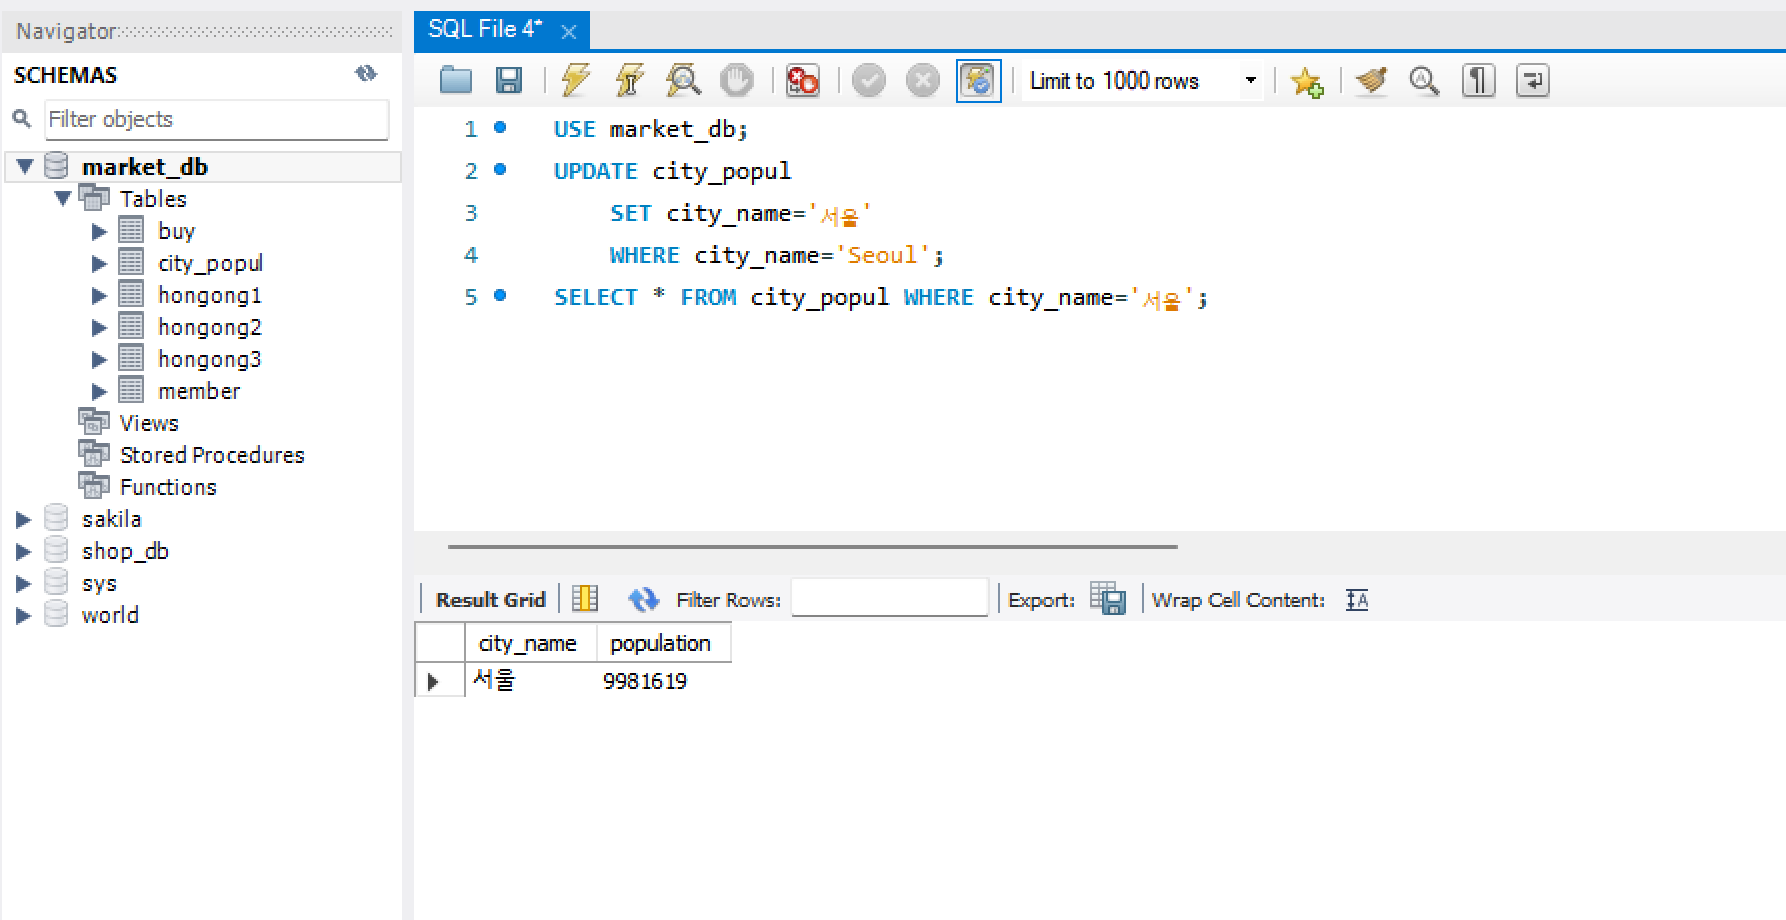Toggle word wrapping in editor icon
Screen dimensions: 1786x920
point(1532,80)
